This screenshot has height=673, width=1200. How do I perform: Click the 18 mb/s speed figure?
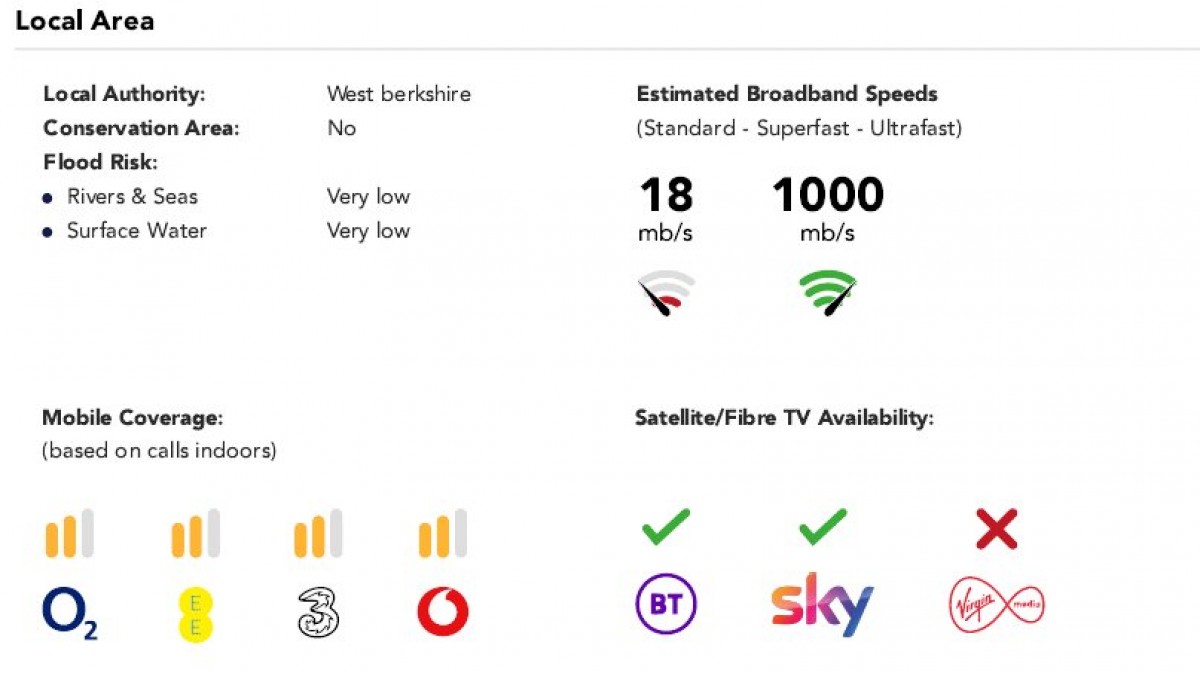click(x=666, y=209)
